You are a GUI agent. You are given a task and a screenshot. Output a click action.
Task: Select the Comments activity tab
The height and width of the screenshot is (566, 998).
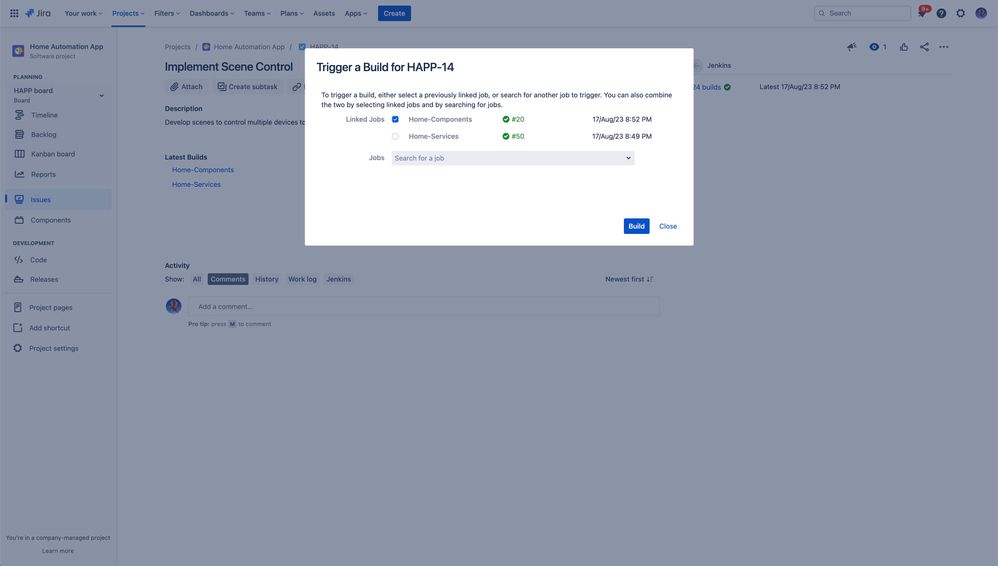click(228, 279)
